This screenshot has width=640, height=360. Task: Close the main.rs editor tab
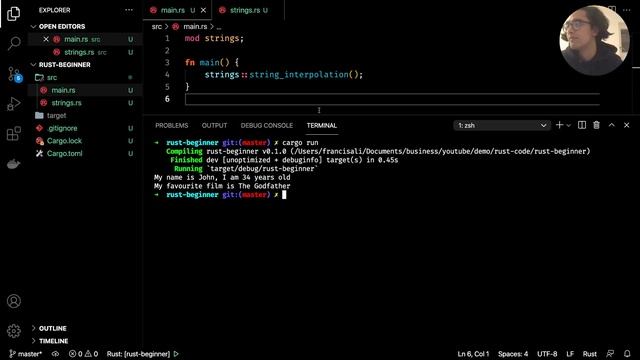(203, 10)
